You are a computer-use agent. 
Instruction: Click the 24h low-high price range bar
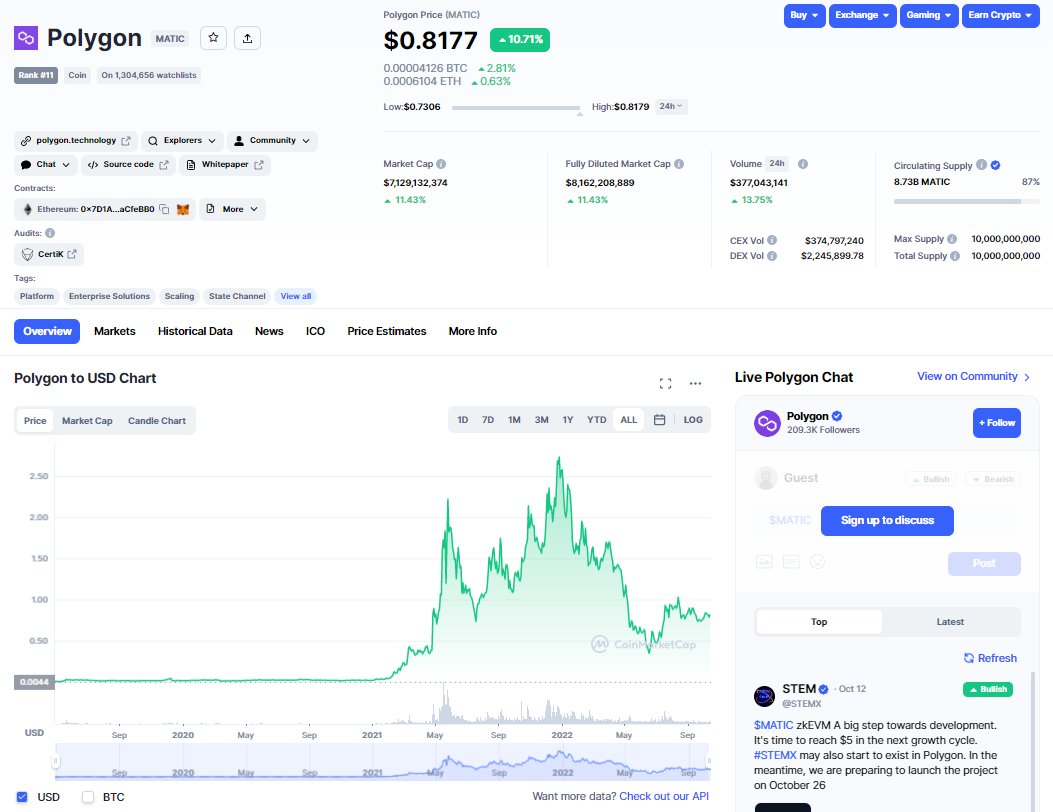click(516, 107)
